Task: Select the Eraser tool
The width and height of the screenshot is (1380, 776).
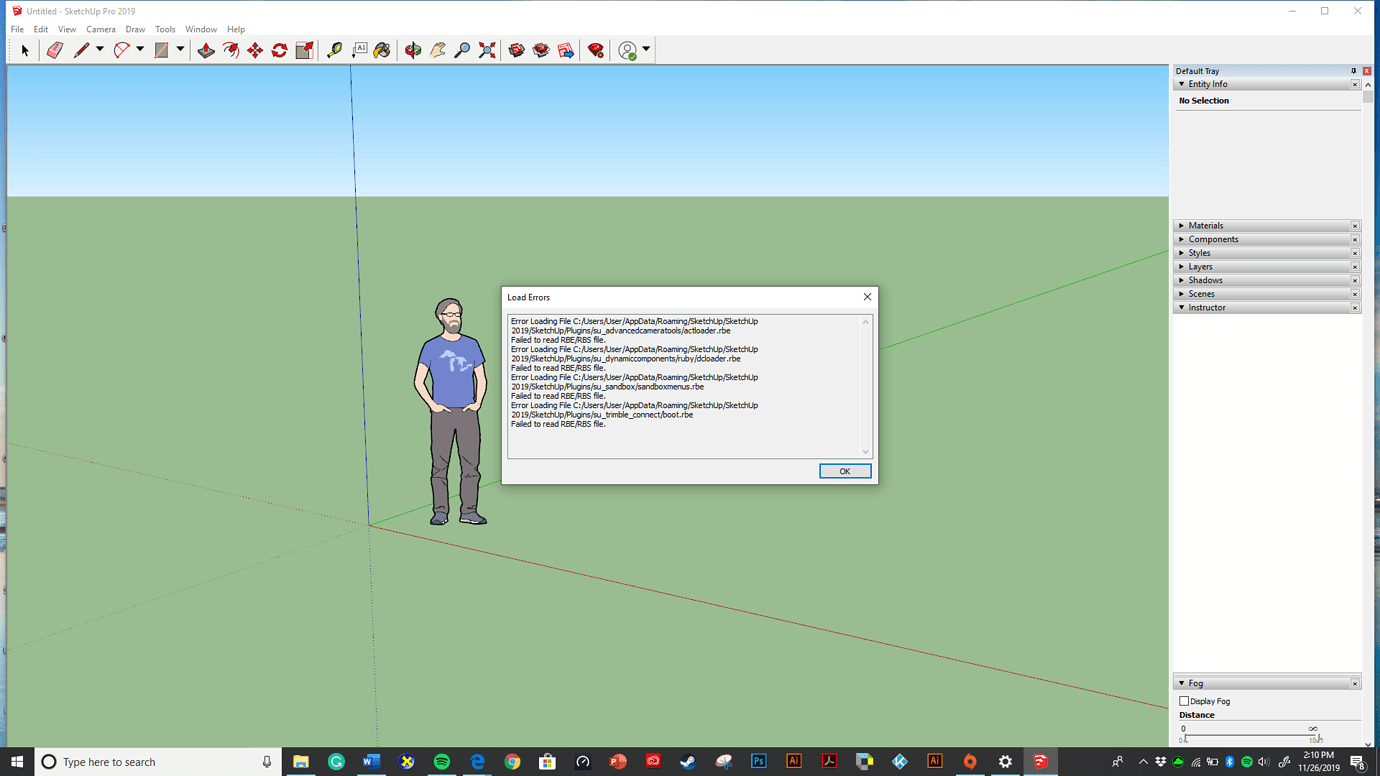Action: (55, 50)
